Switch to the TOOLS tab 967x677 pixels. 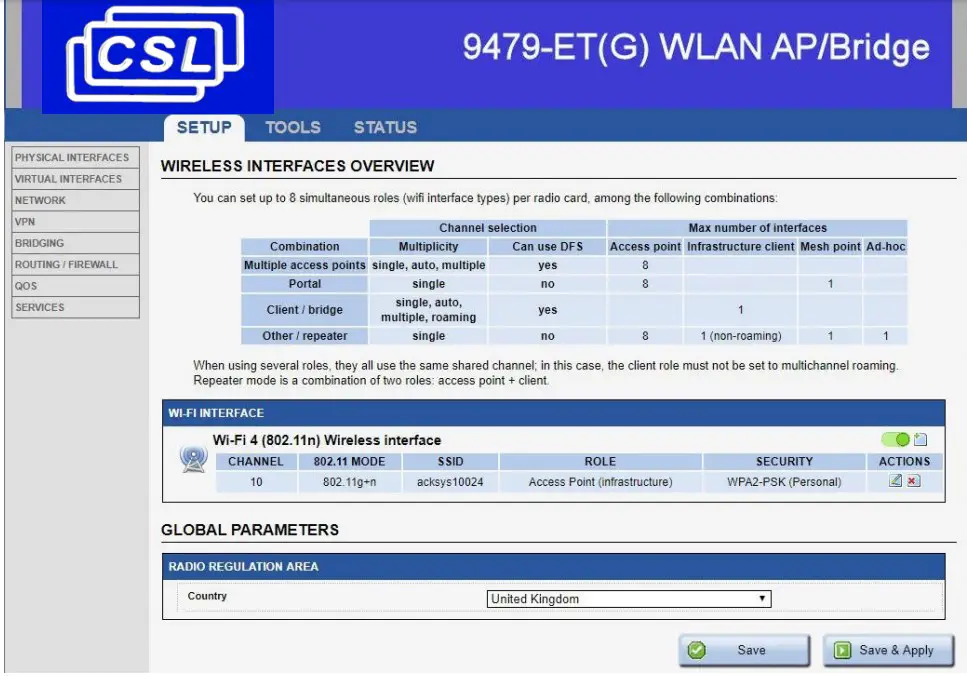(x=292, y=127)
